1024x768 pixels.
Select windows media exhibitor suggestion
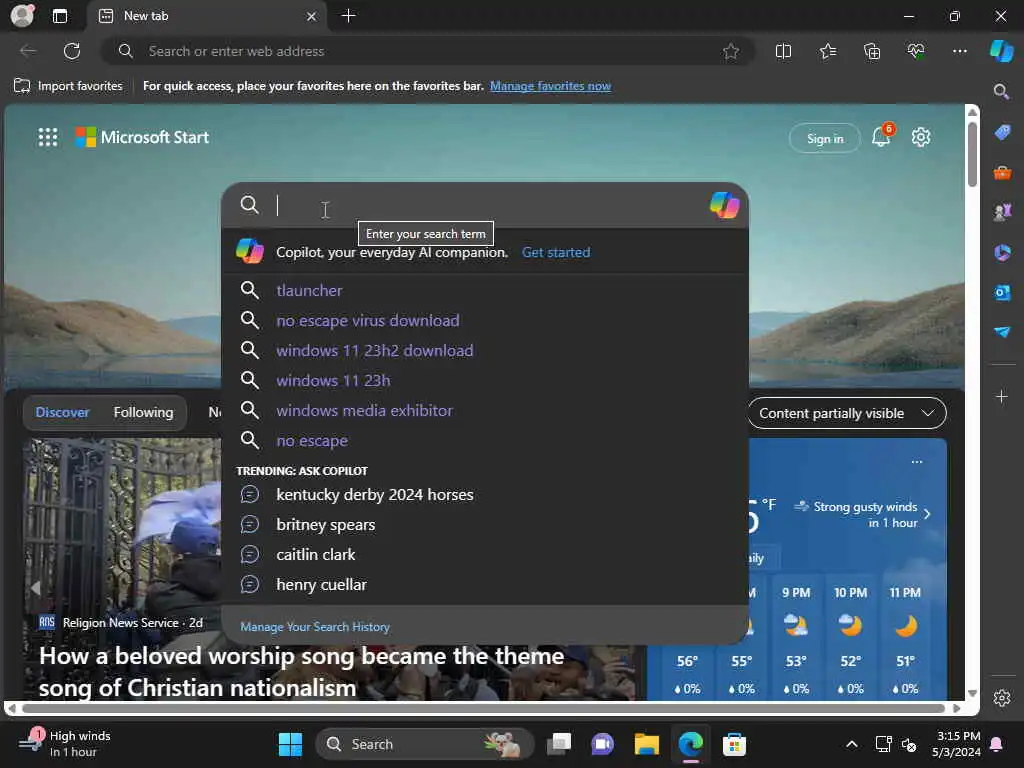click(x=485, y=410)
